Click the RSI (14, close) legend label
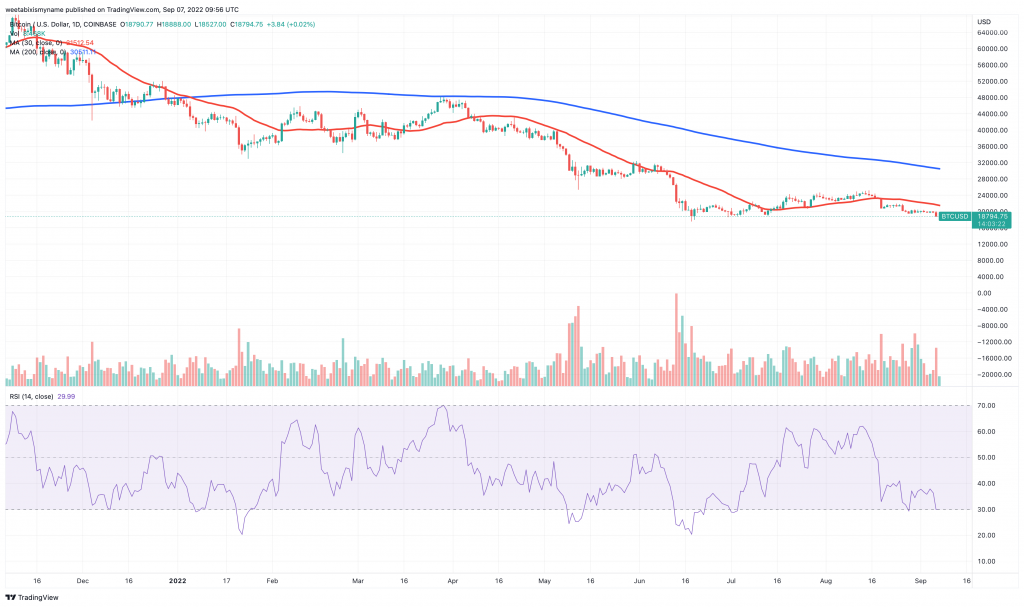1024x607 pixels. (x=31, y=397)
